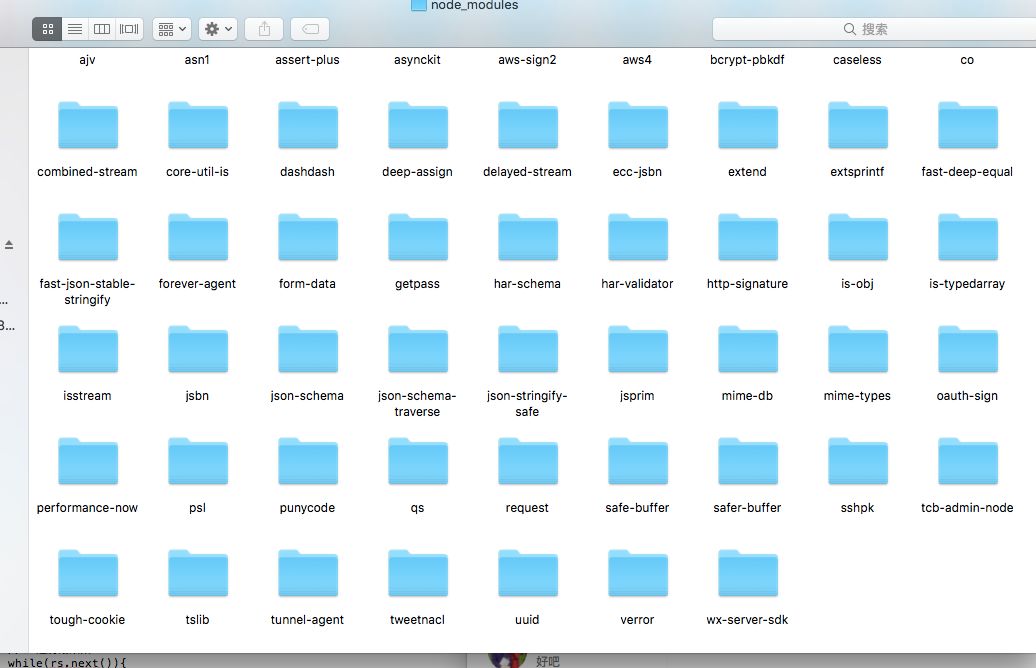Select the psl folder icon
Screen dimensions: 1036x668
tap(198, 461)
